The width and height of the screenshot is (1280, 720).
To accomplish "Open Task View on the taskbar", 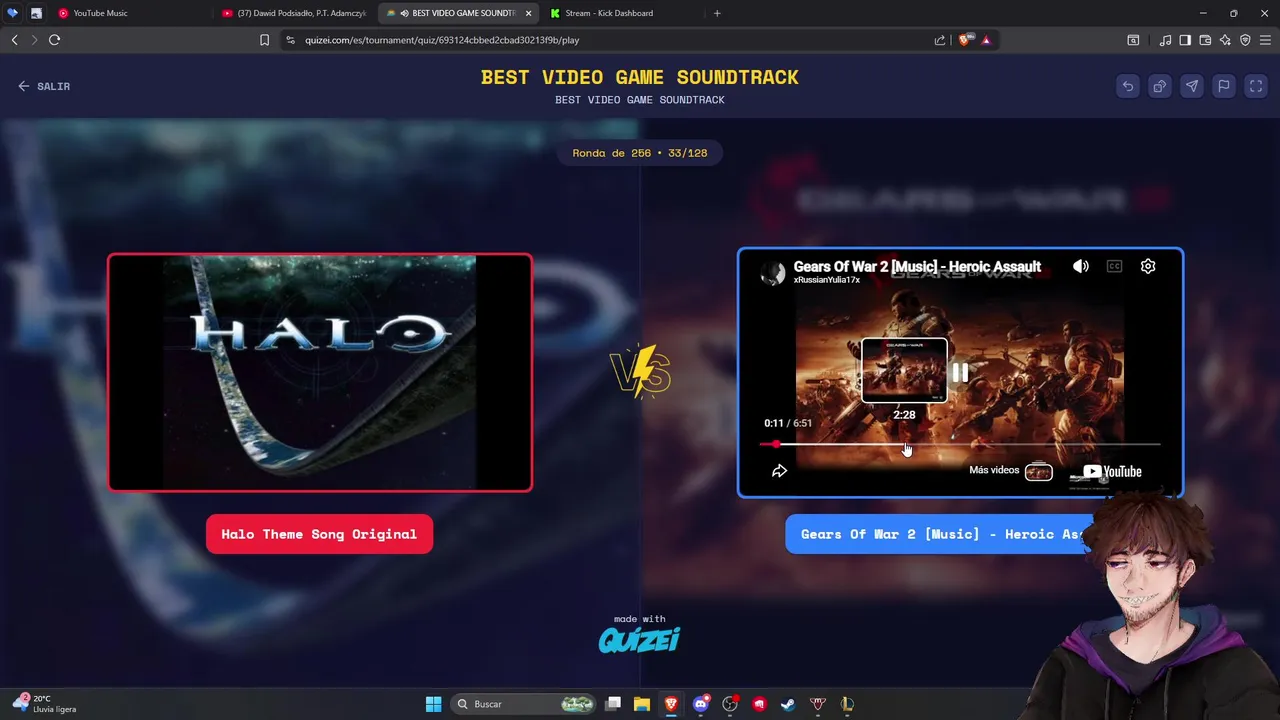I will [613, 704].
